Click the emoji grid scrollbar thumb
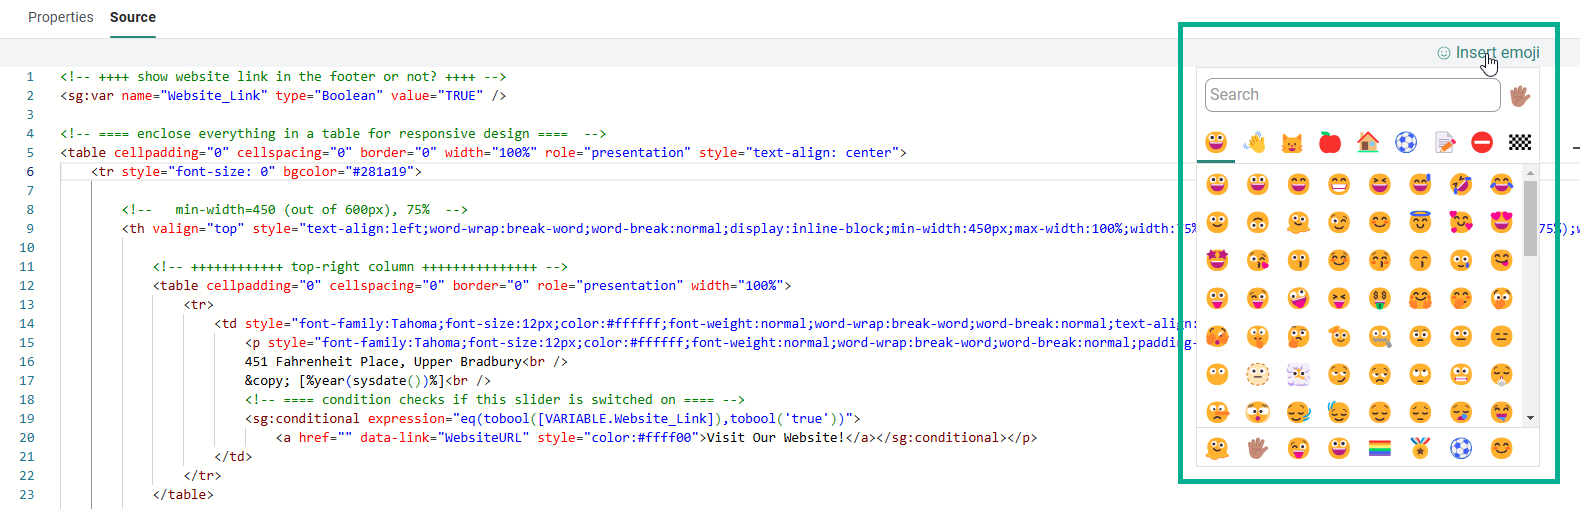Screen dimensions: 1580x509 1530,218
